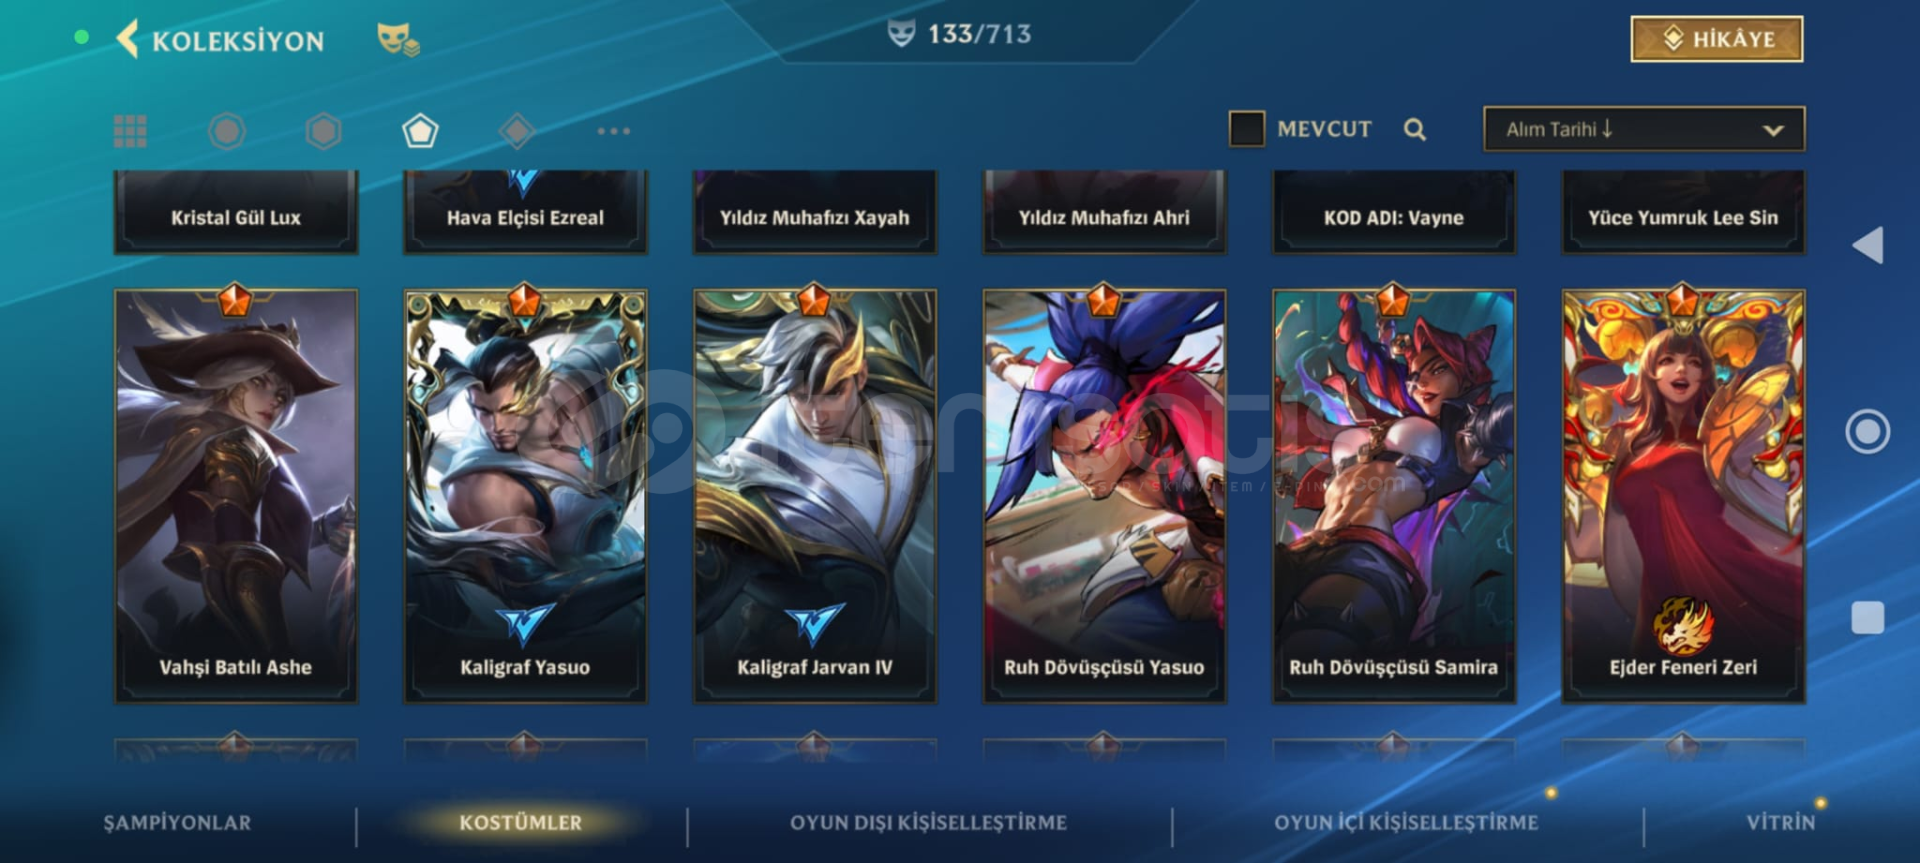Select the all-skins grid filter icon

[130, 131]
